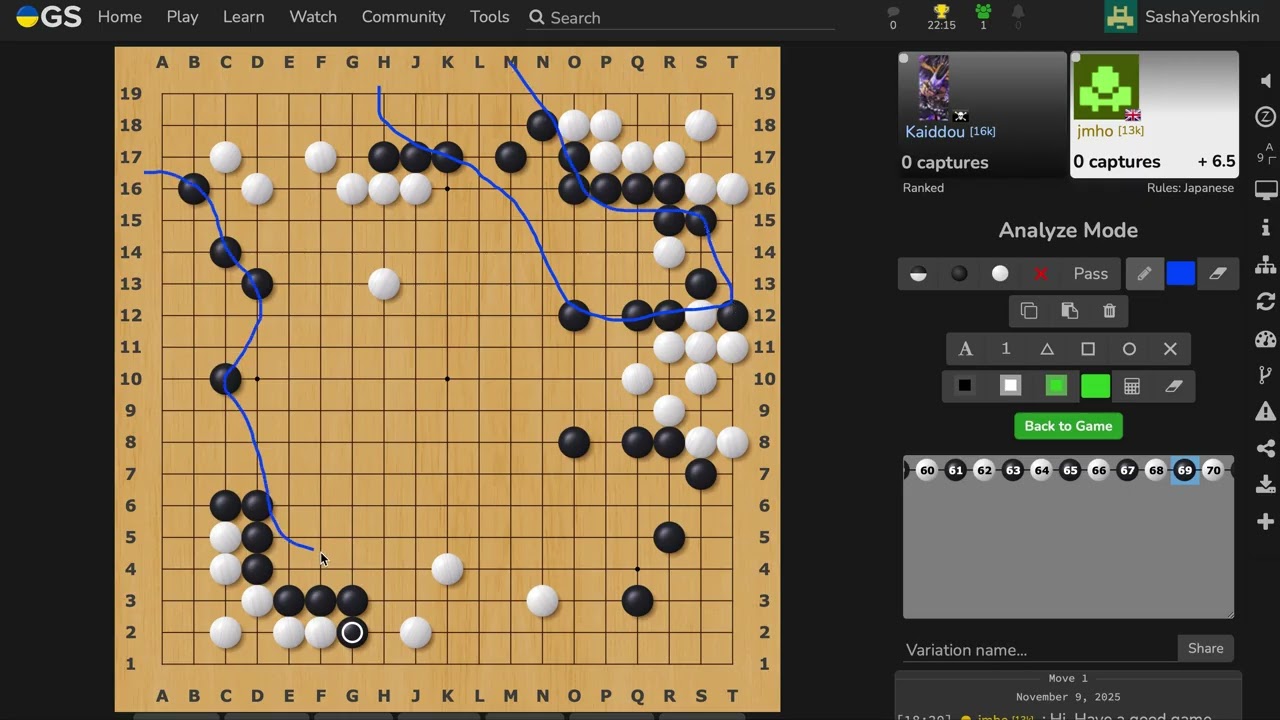
Task: Open the Play menu
Action: coord(182,17)
